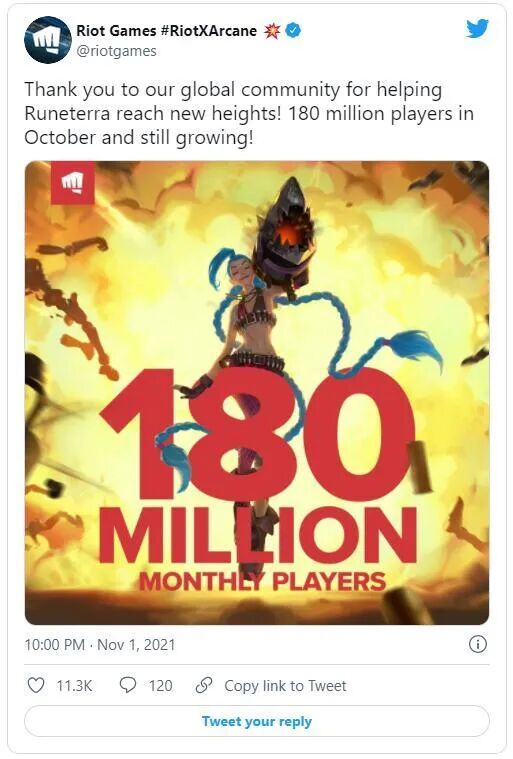The width and height of the screenshot is (513, 759).
Task: Click the explosion emoji beside #RiotXArcane
Action: pos(272,31)
